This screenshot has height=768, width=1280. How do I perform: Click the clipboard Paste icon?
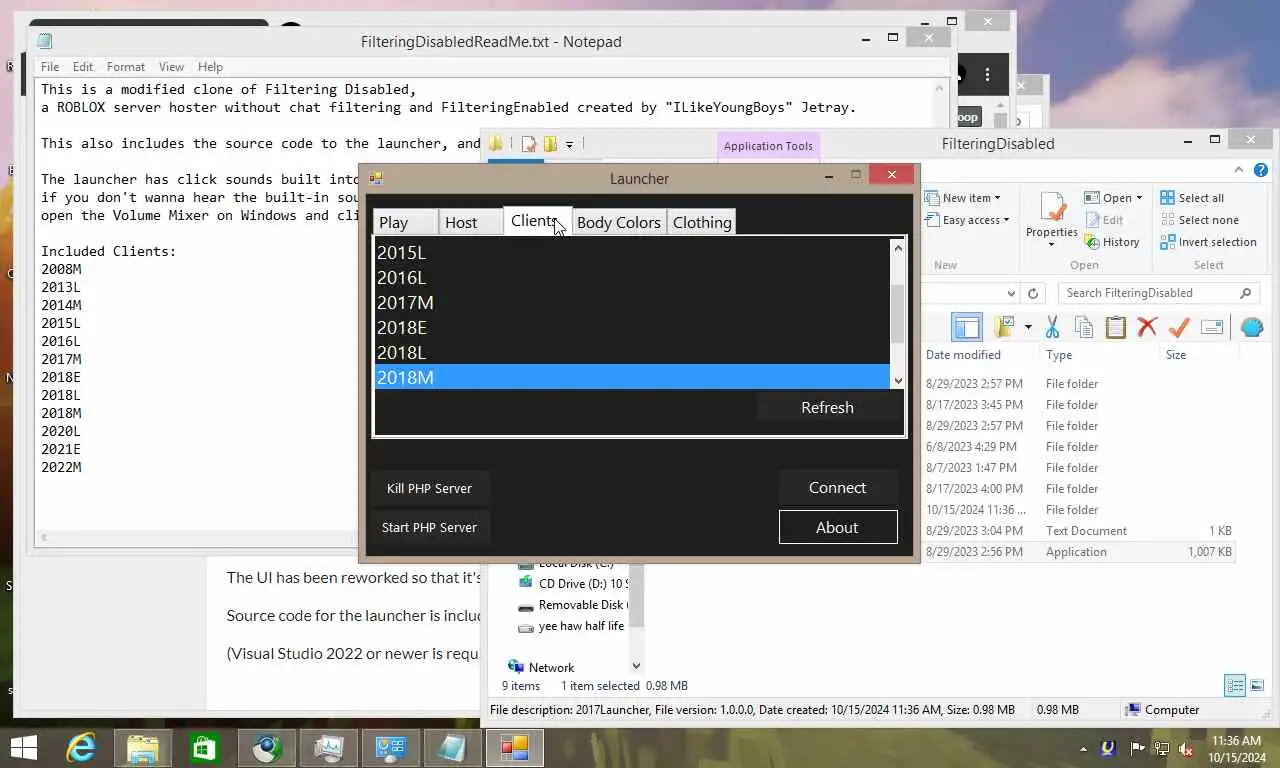click(1116, 327)
